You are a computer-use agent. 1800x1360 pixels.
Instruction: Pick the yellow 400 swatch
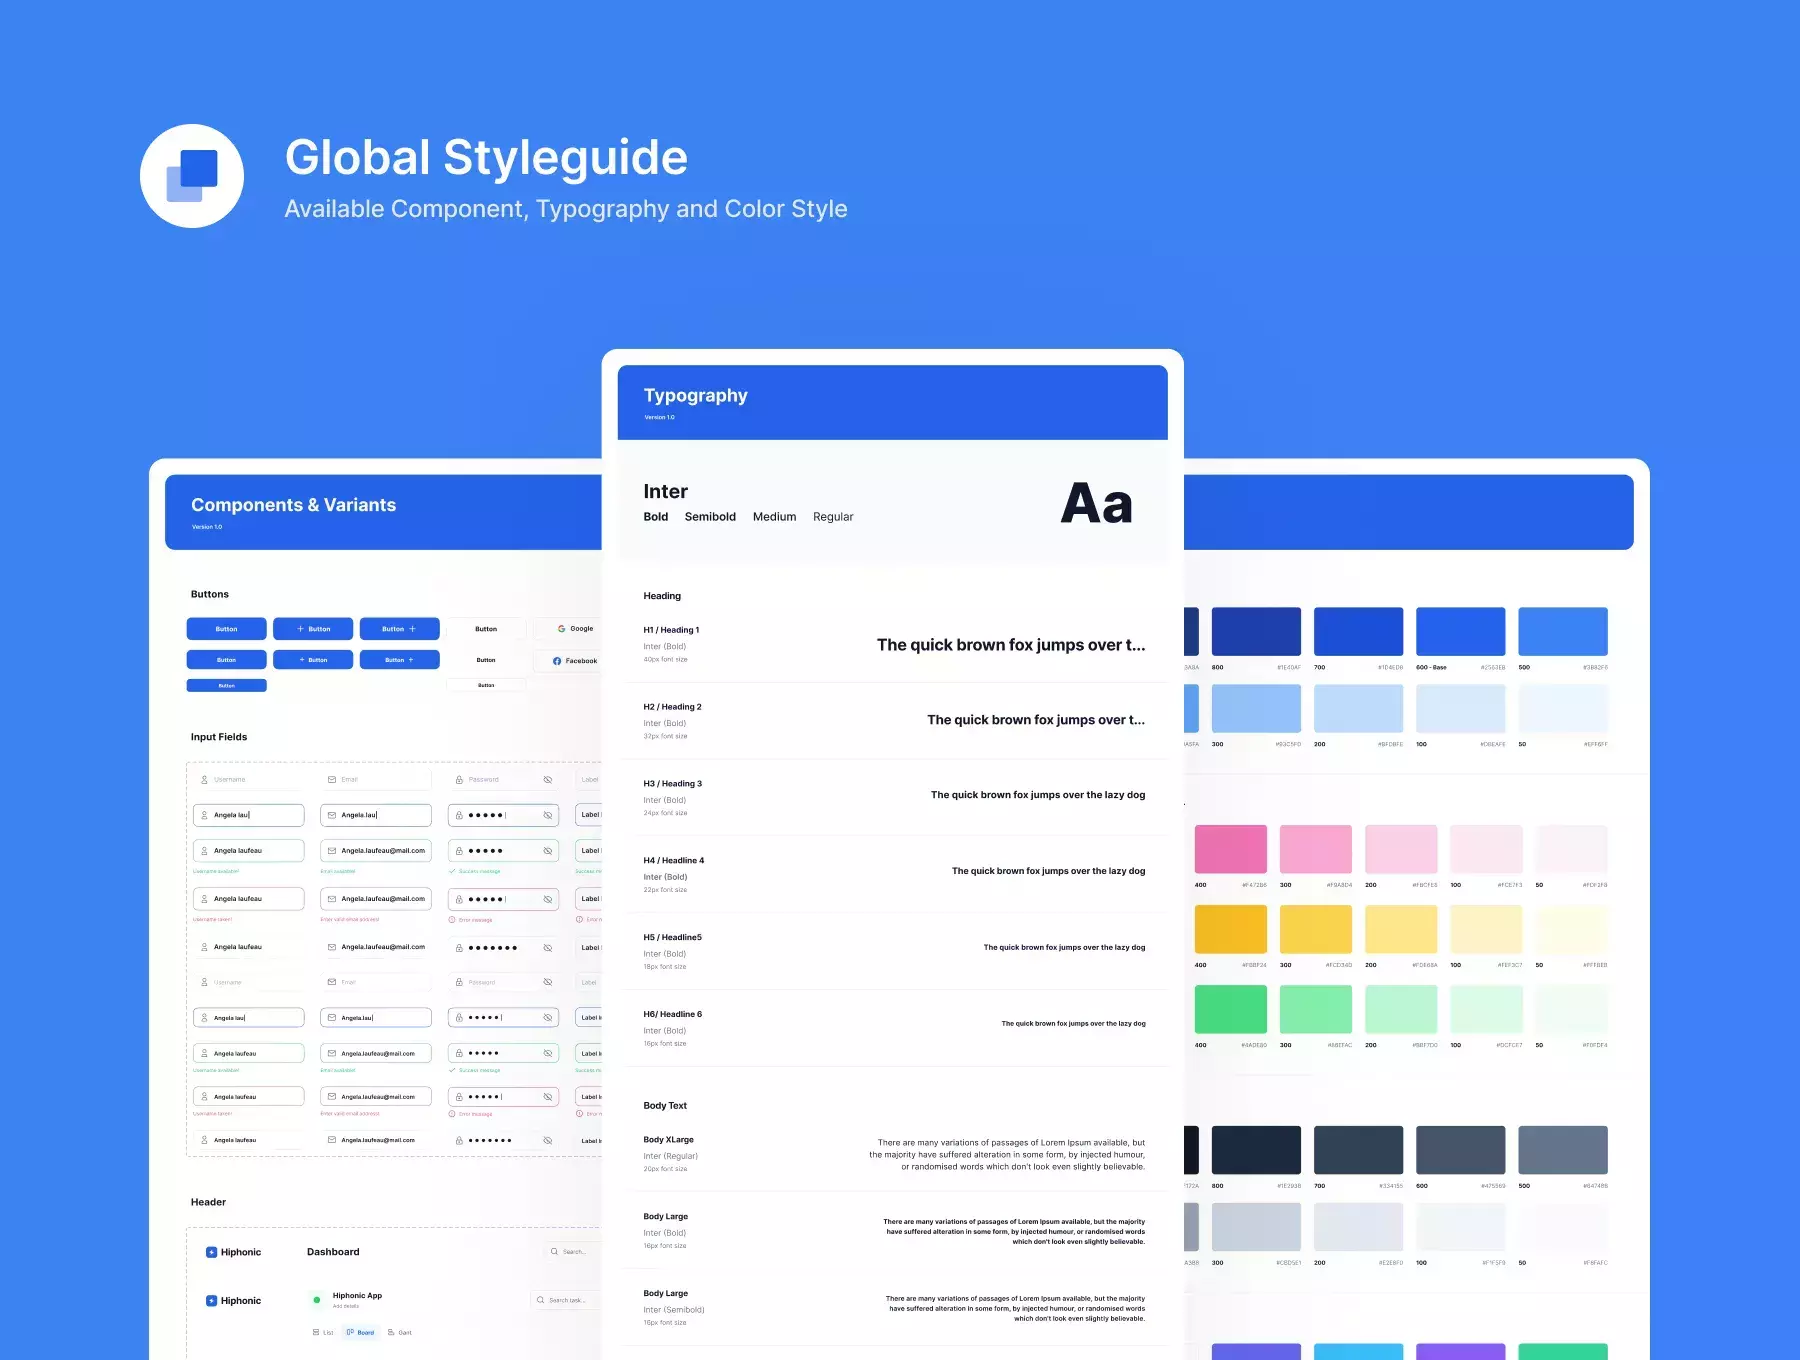(x=1231, y=929)
